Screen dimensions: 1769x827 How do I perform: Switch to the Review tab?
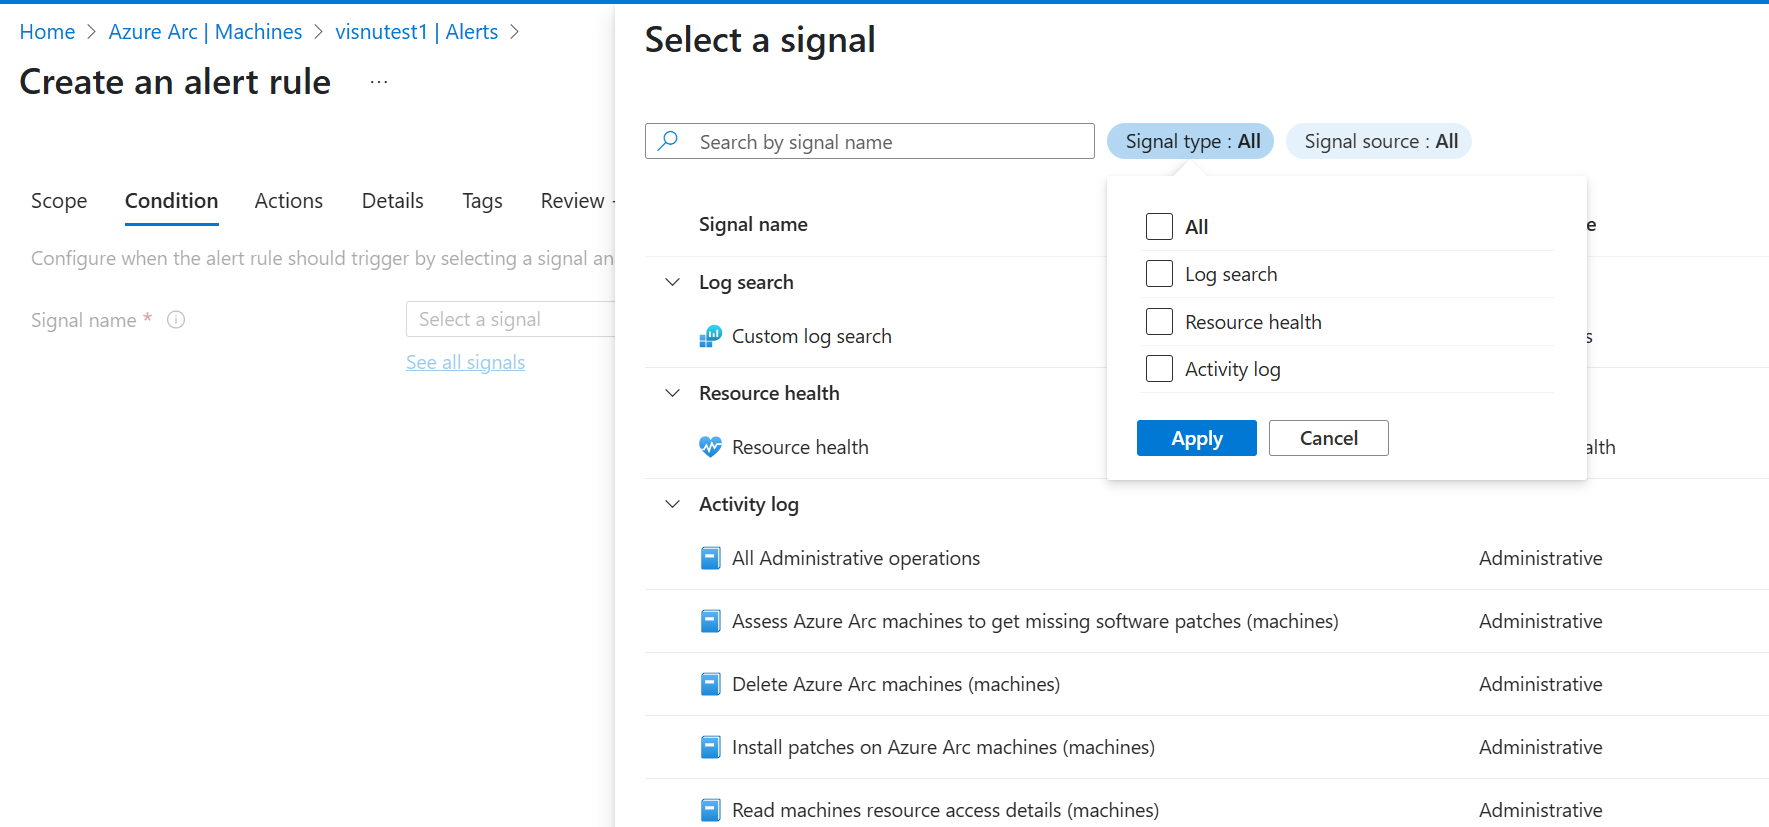[573, 201]
